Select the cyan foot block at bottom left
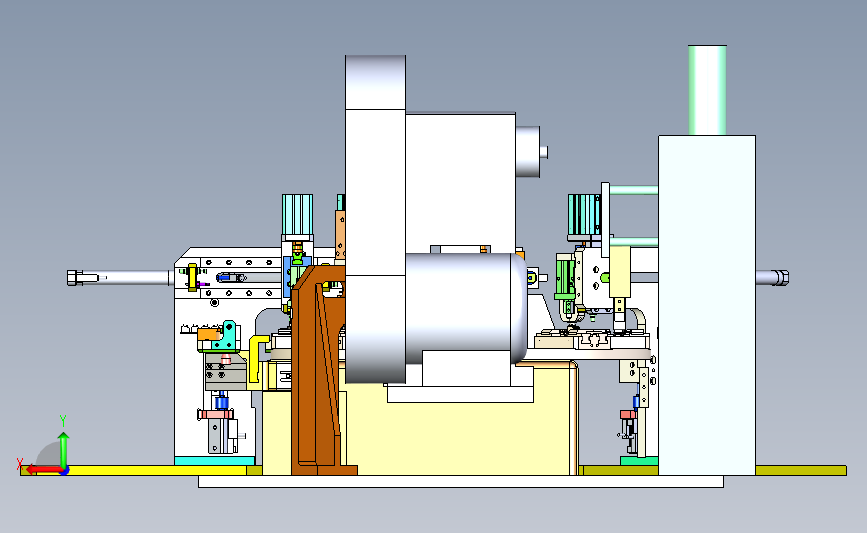Screen dimensions: 867x533 215,461
